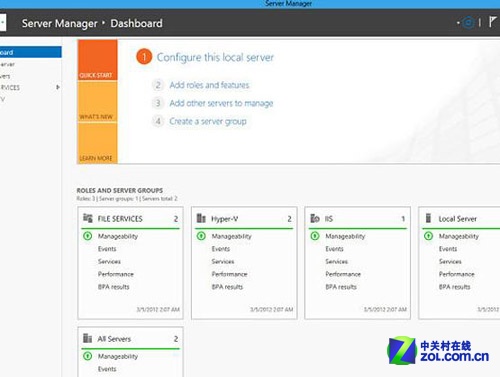The image size is (500, 377).
Task: Open the Quick Start tab
Action: click(97, 60)
